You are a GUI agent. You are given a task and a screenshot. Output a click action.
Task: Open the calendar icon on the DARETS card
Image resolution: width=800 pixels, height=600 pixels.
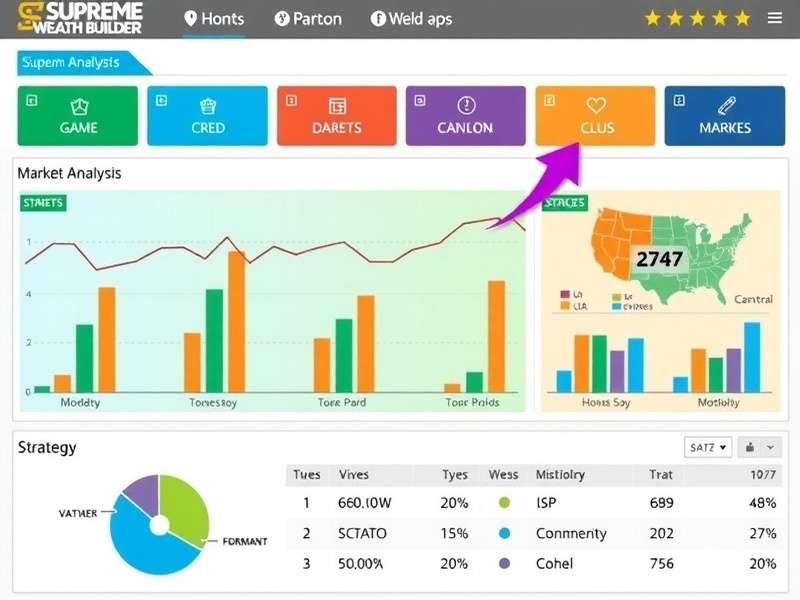(x=336, y=105)
